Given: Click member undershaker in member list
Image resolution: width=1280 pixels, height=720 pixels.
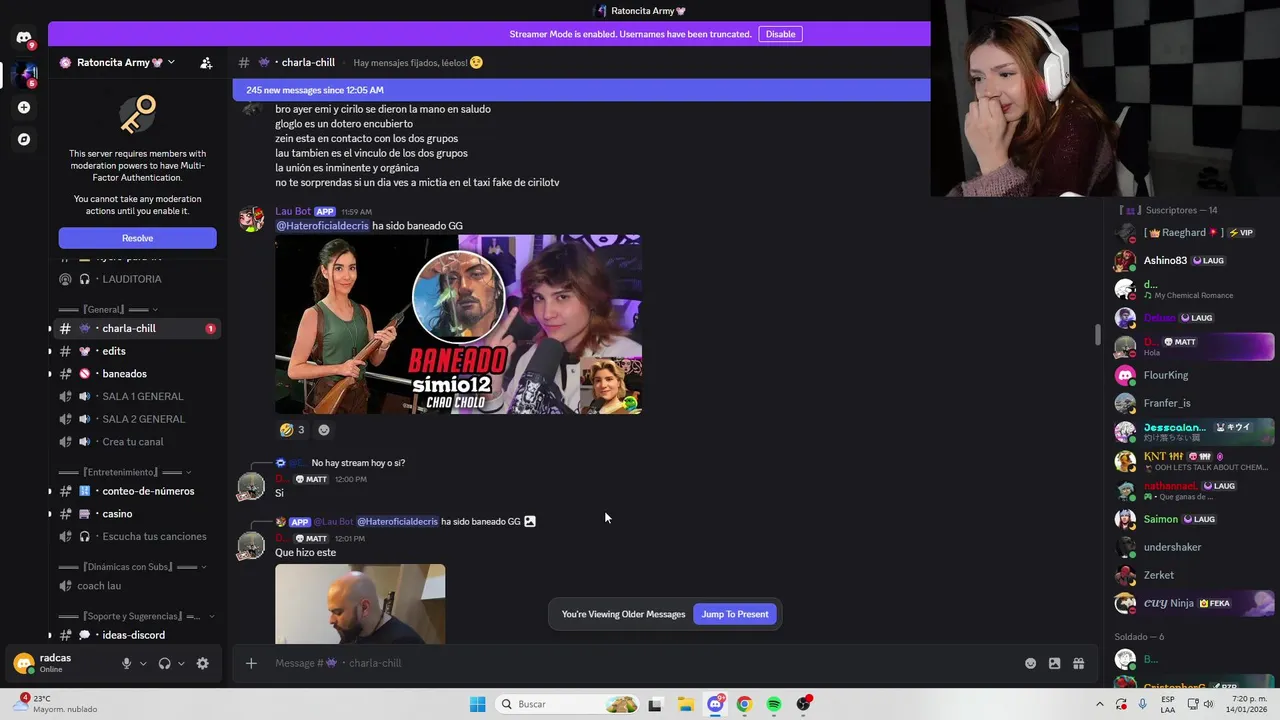Looking at the screenshot, I should 1193,547.
